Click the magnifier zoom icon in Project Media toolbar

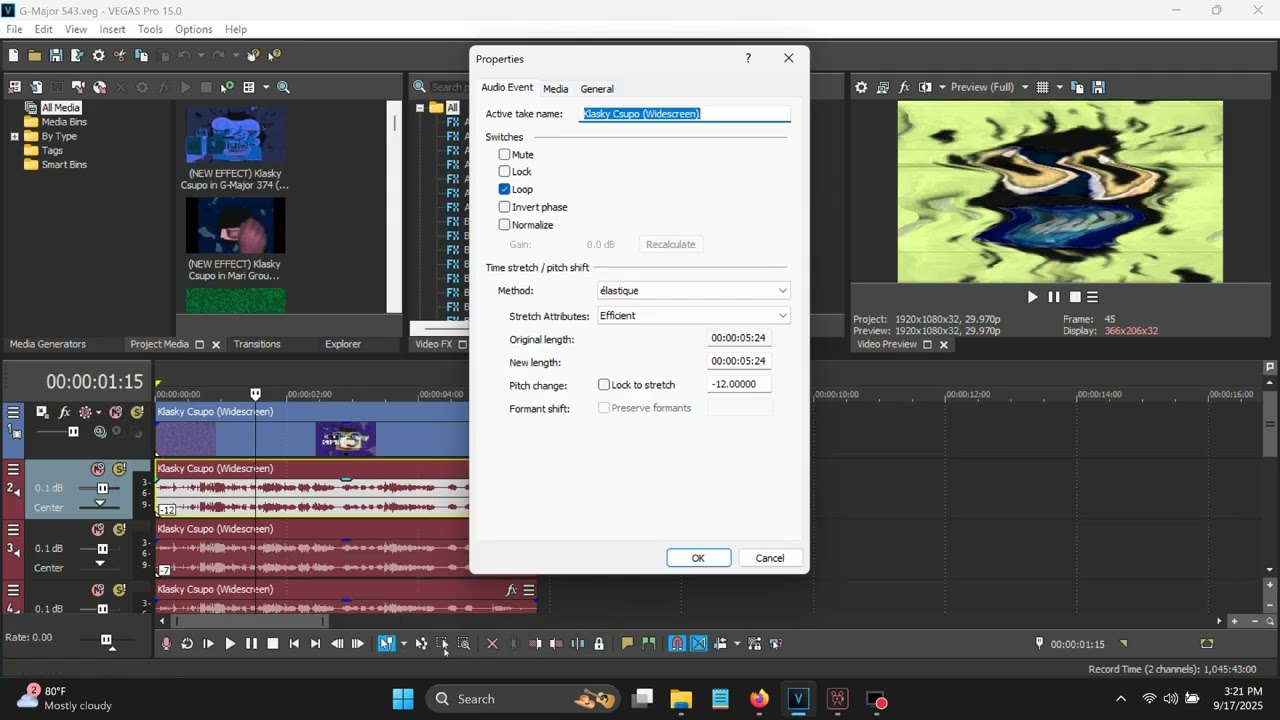(283, 87)
